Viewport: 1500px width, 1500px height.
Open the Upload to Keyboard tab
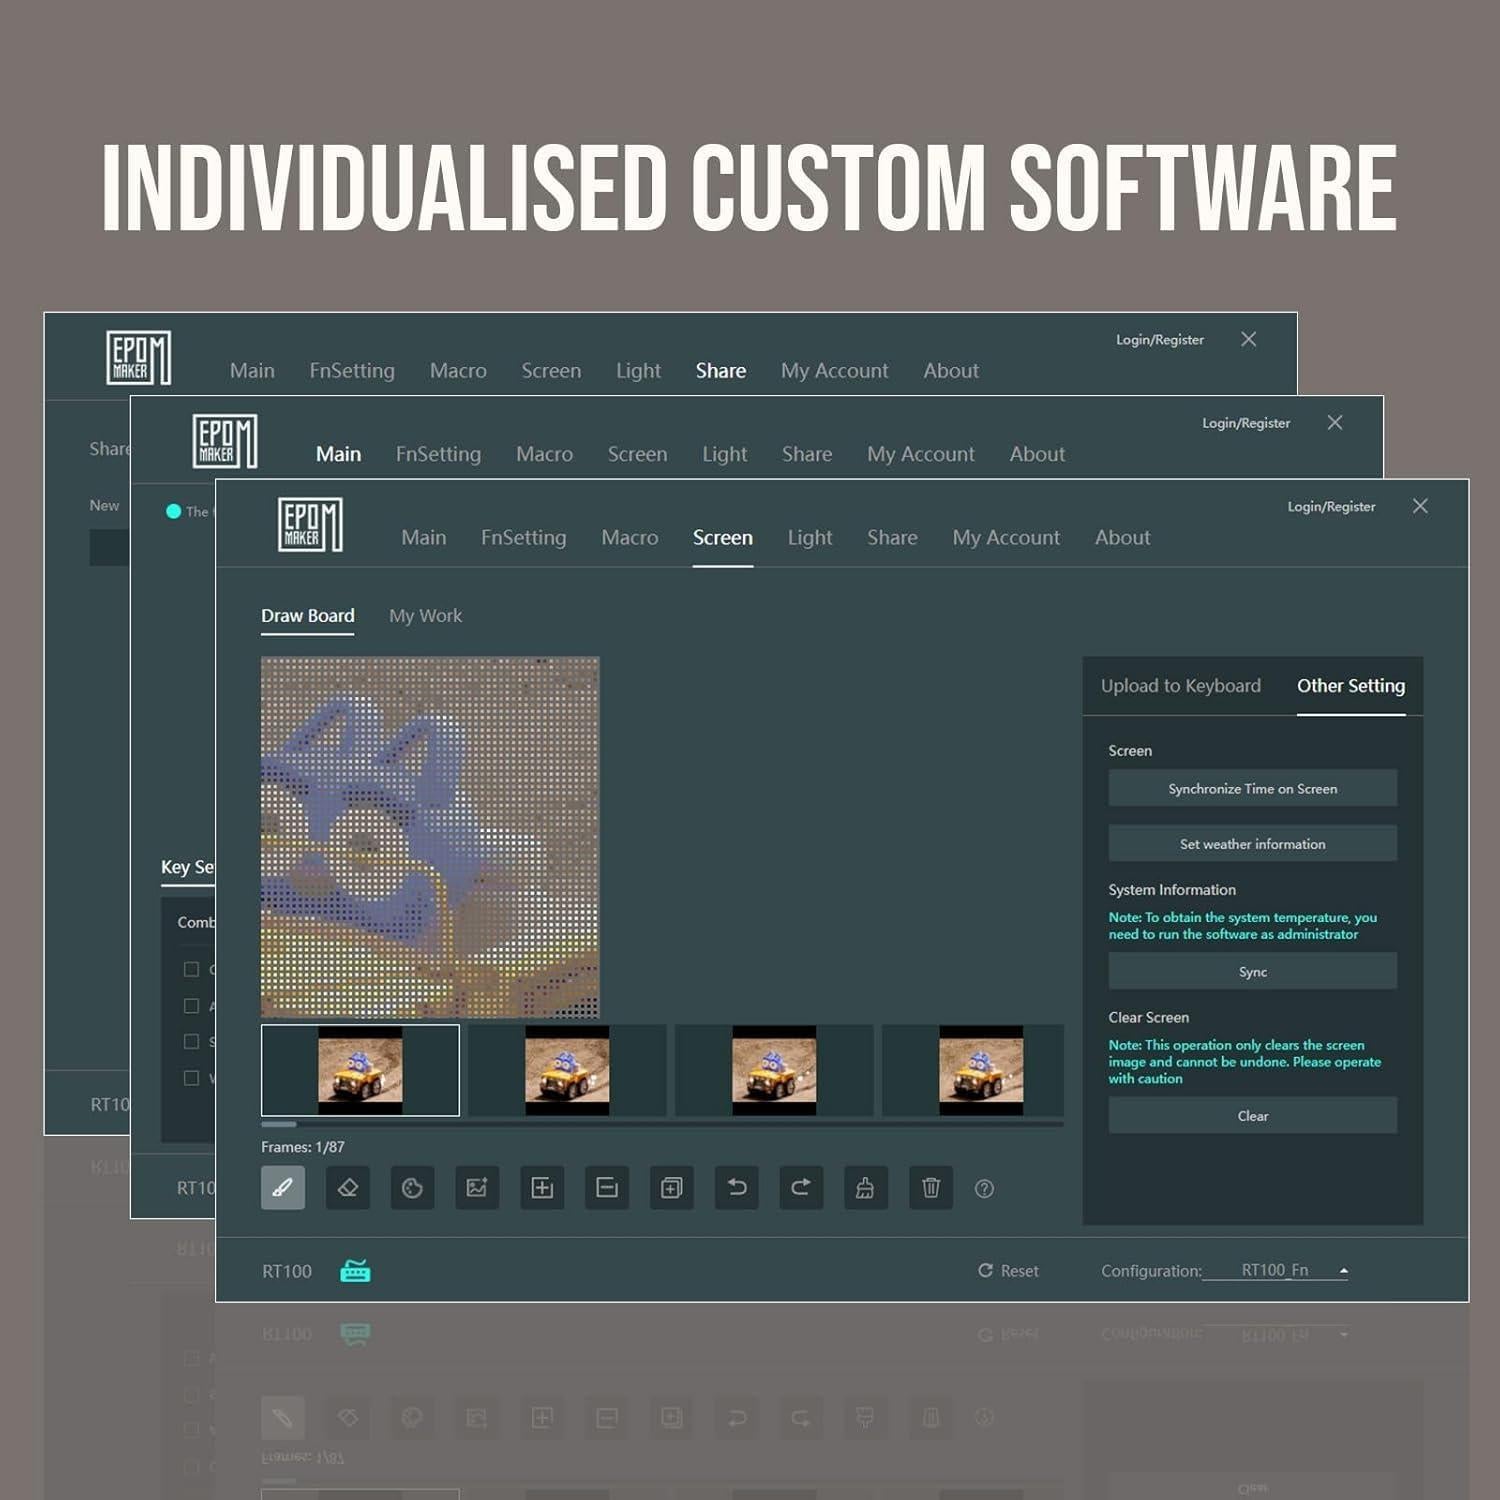pyautogui.click(x=1180, y=686)
